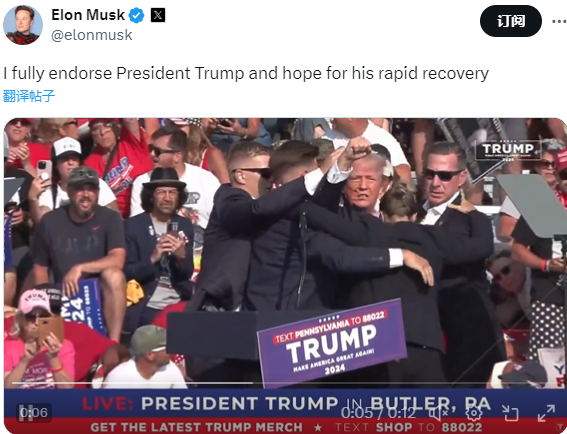
Task: Open Elon Musk's profile picture
Action: click(23, 25)
